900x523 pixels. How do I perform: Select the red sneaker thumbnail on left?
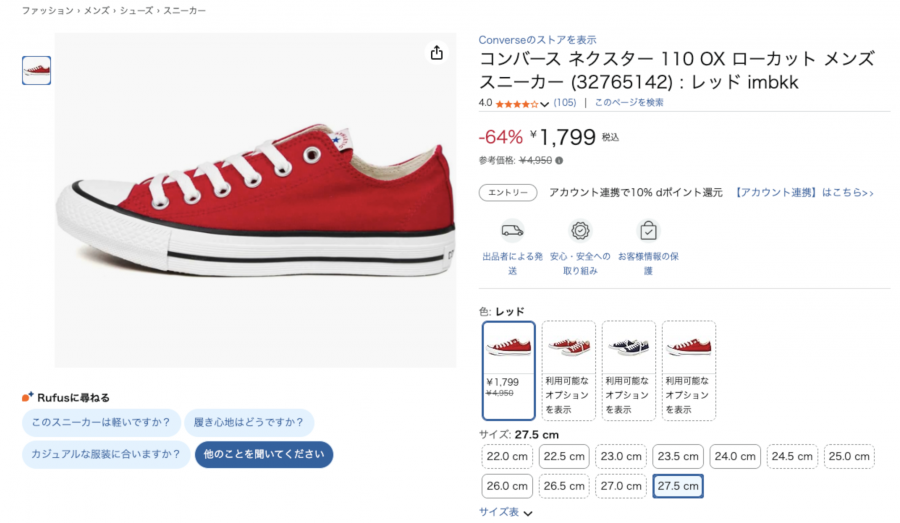pyautogui.click(x=36, y=70)
